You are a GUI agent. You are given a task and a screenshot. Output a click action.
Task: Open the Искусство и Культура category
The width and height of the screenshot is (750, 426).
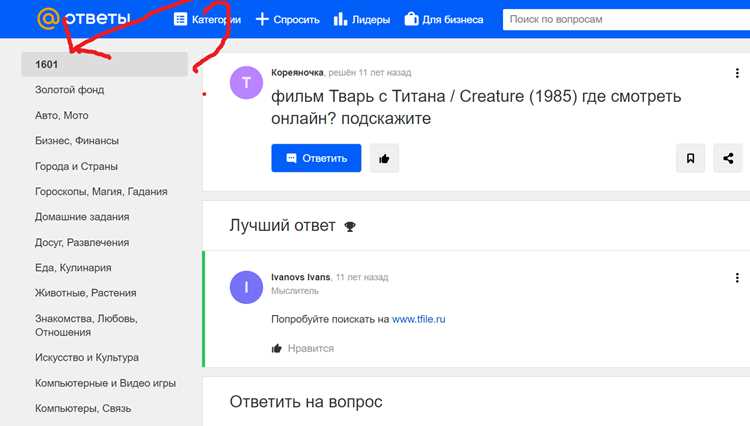point(87,357)
